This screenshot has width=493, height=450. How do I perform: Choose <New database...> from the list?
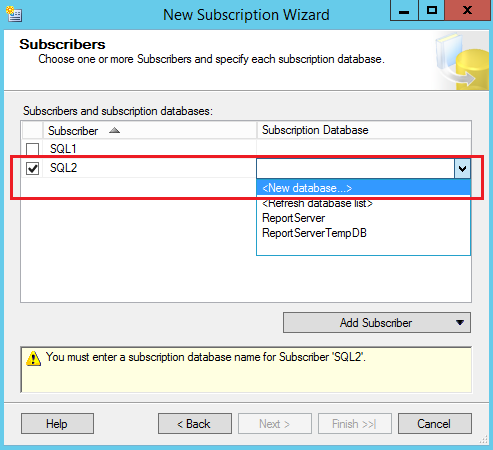point(363,188)
